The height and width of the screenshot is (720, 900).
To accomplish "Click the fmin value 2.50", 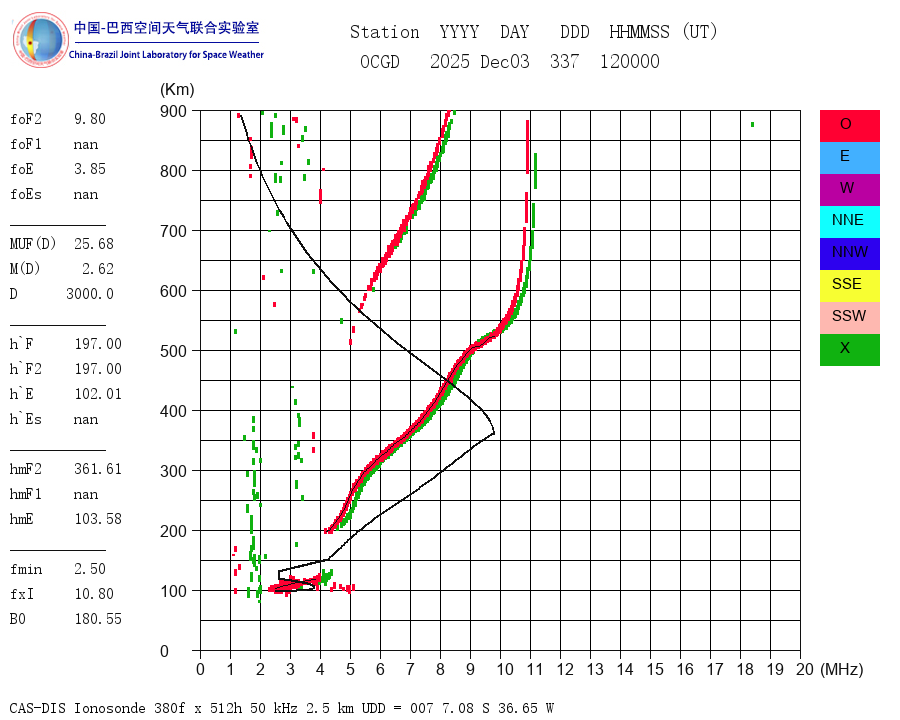I will pos(90,569).
